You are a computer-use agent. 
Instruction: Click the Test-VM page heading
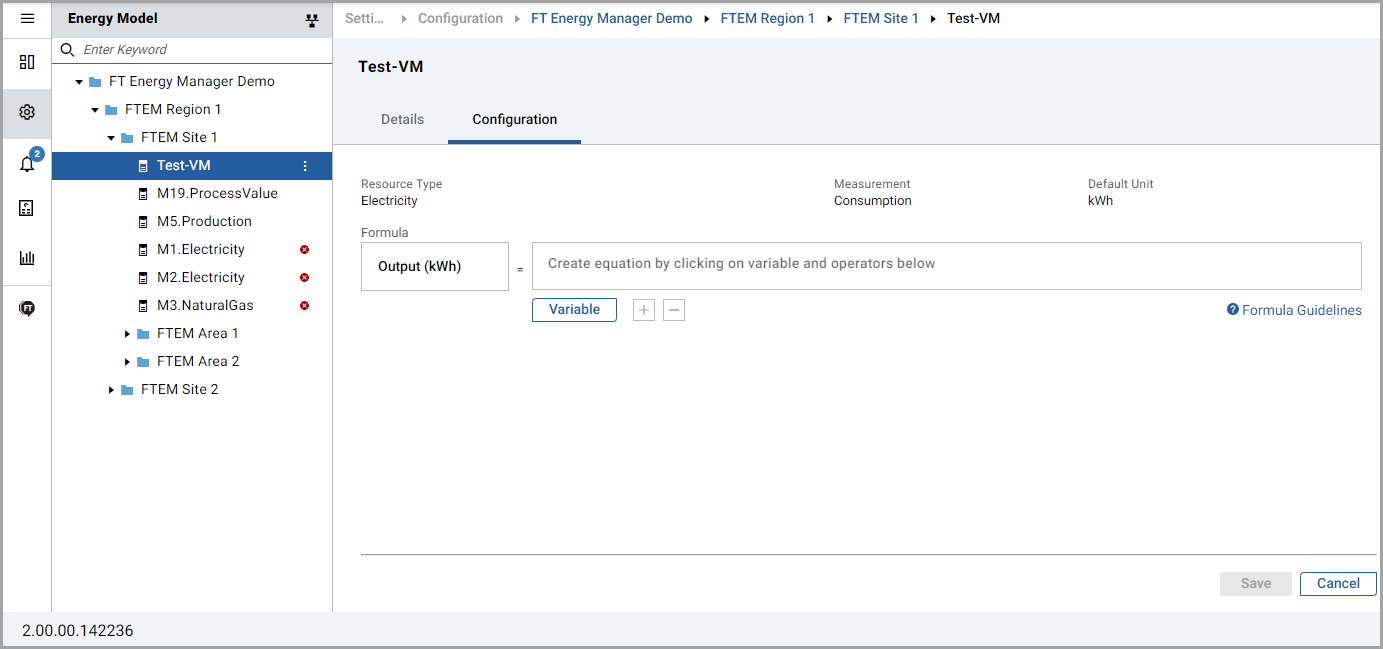coord(391,67)
